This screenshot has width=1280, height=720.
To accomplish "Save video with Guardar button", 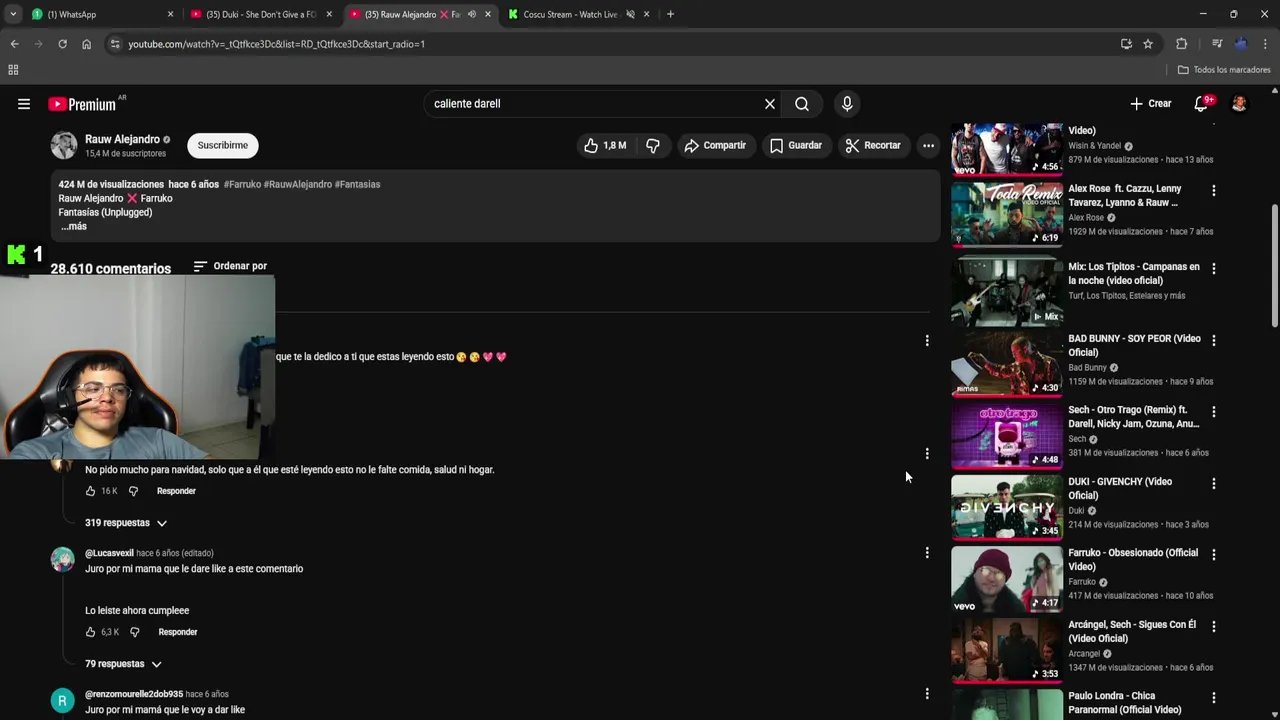I will tap(796, 145).
